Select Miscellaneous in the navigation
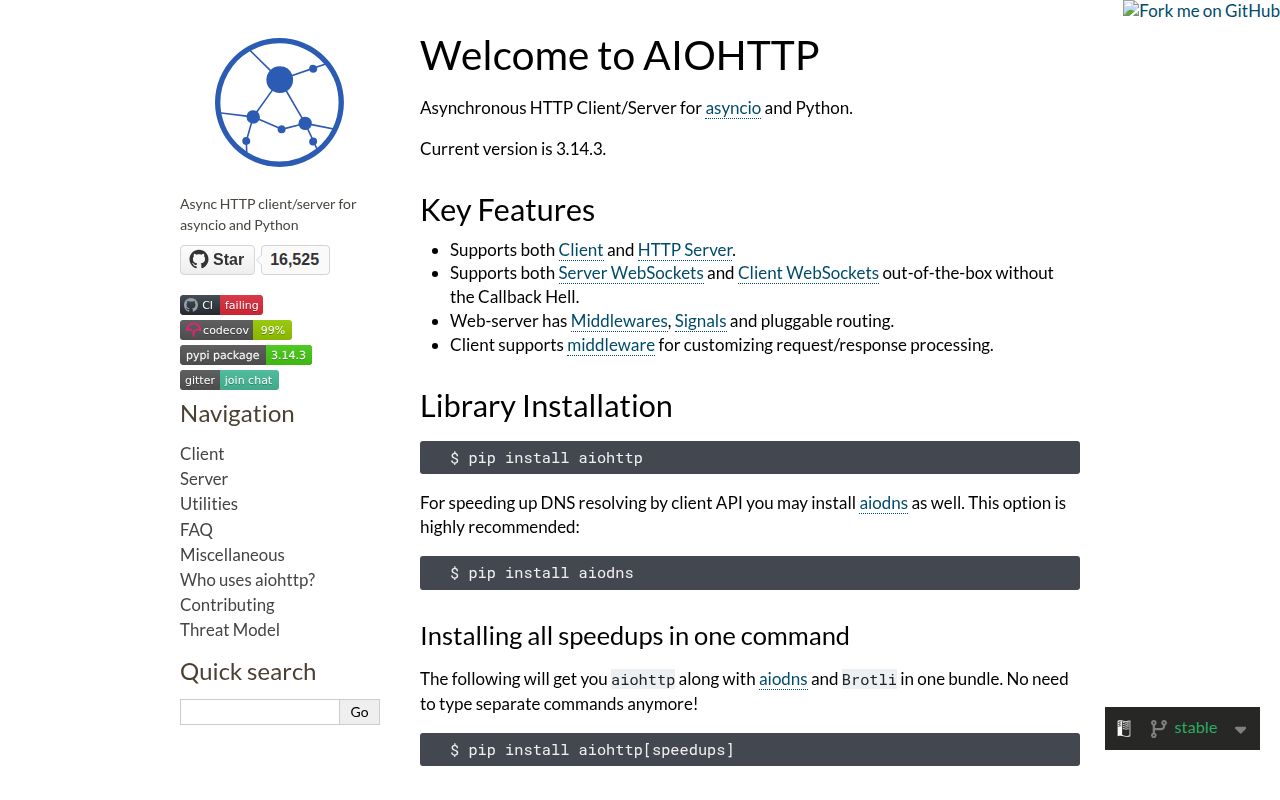The image size is (1280, 800). (x=232, y=555)
